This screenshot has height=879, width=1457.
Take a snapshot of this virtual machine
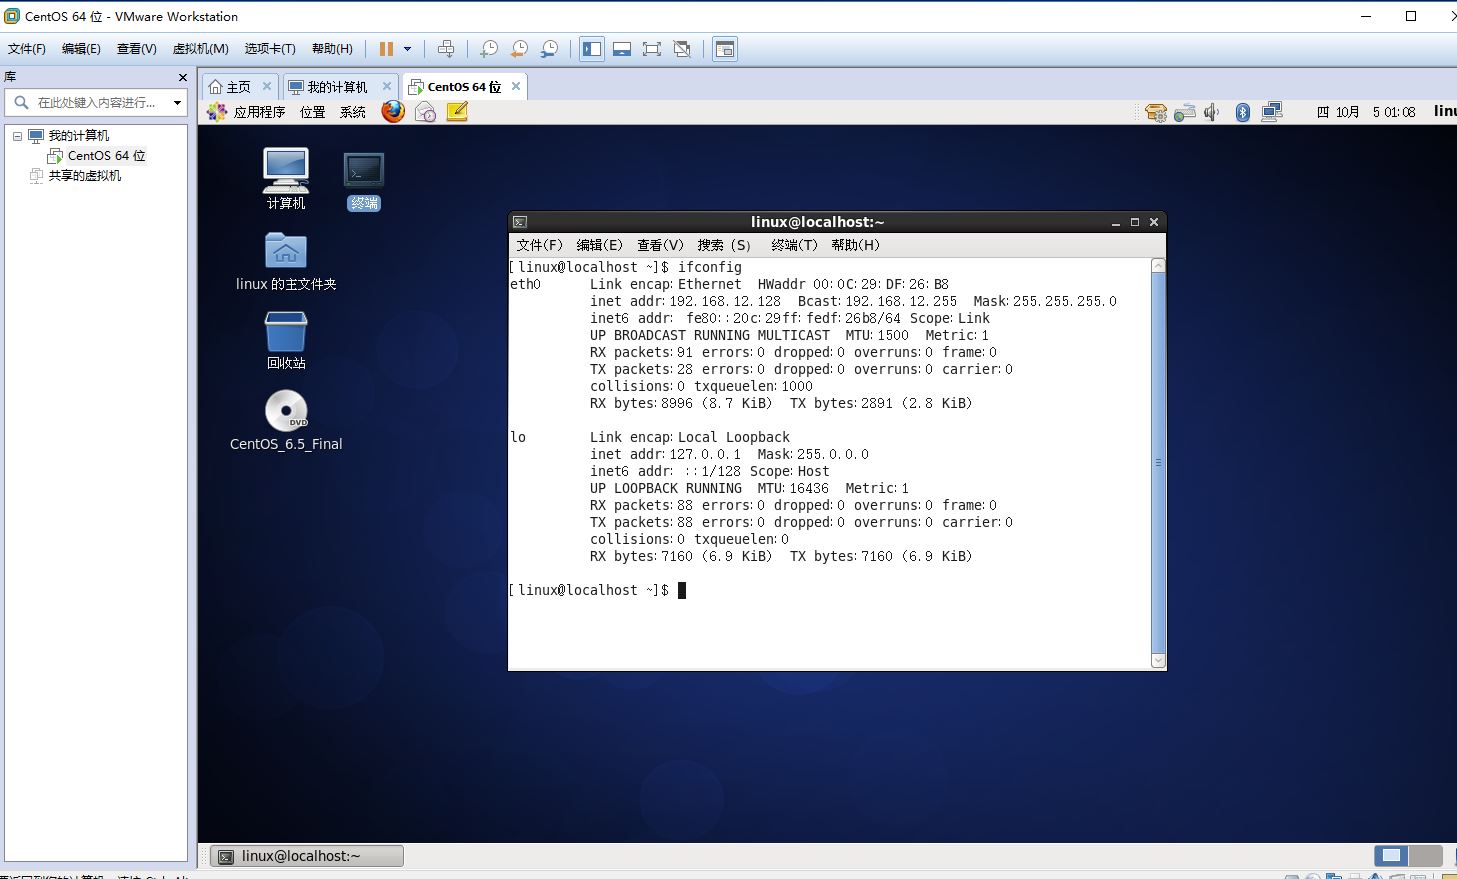tap(489, 49)
